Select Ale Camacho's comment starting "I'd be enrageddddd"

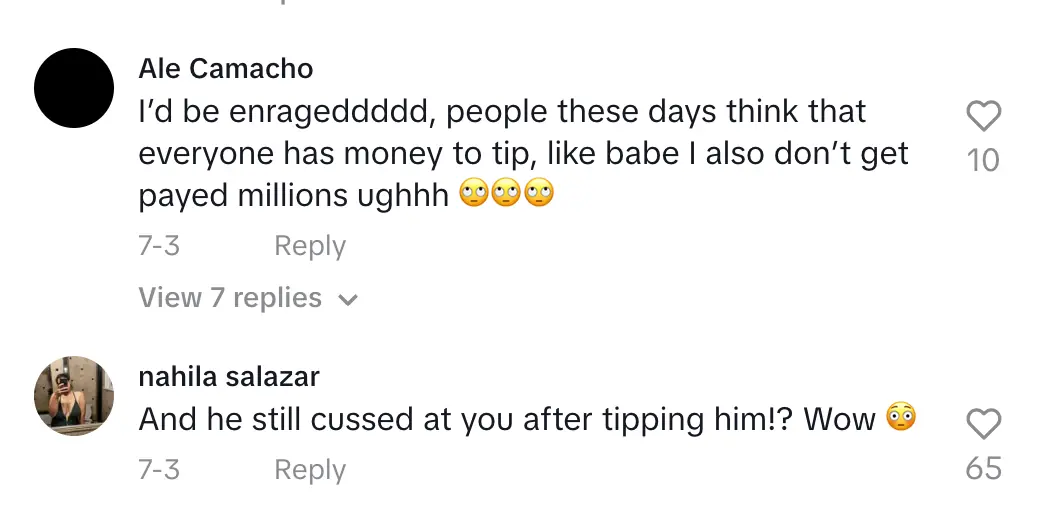(x=502, y=111)
